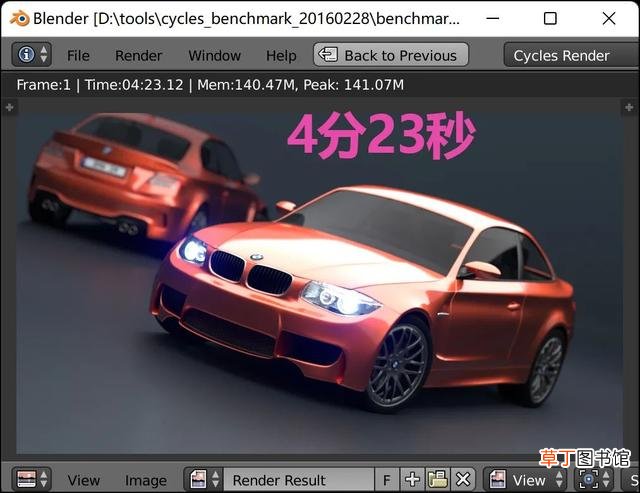Image resolution: width=640 pixels, height=493 pixels.
Task: Expand the top-right region plus toggle
Action: (629, 107)
